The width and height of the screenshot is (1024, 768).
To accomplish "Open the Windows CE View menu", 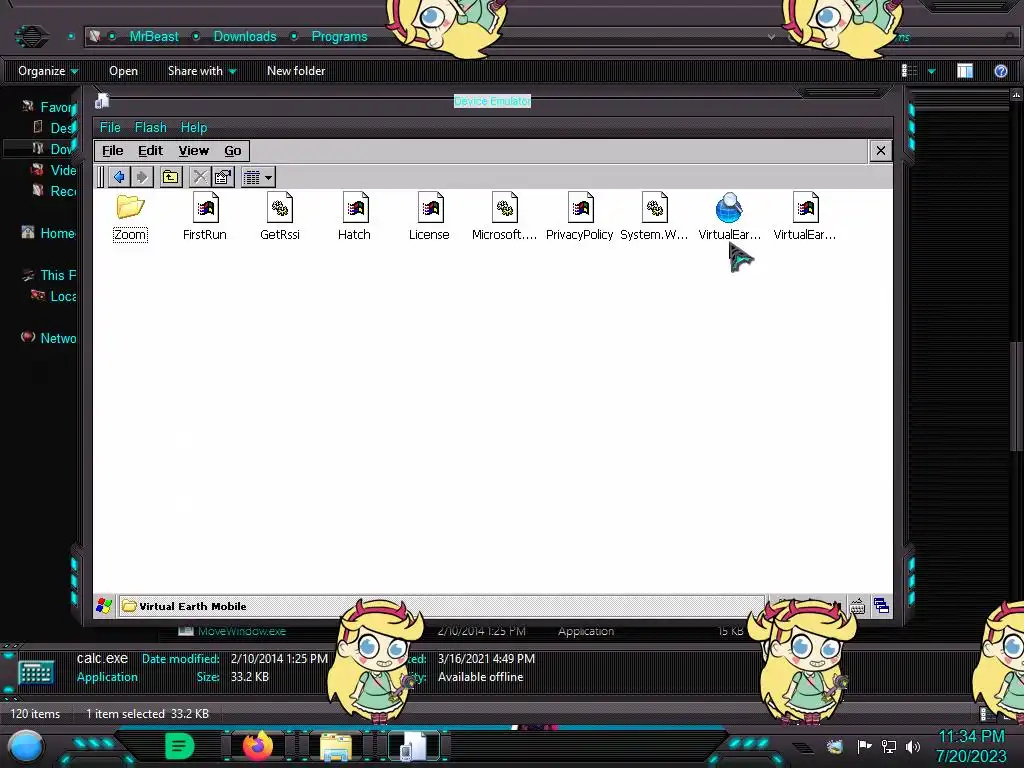I will click(193, 151).
